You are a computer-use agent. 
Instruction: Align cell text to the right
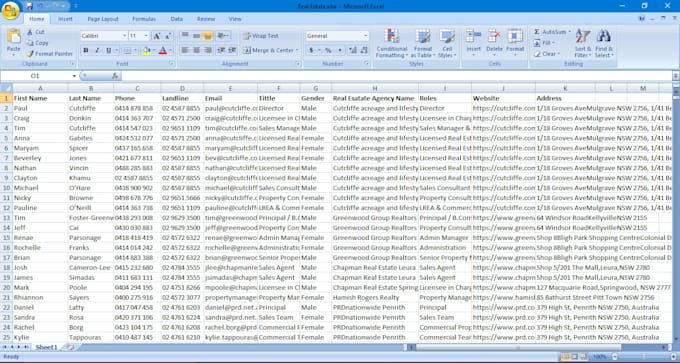coord(208,50)
